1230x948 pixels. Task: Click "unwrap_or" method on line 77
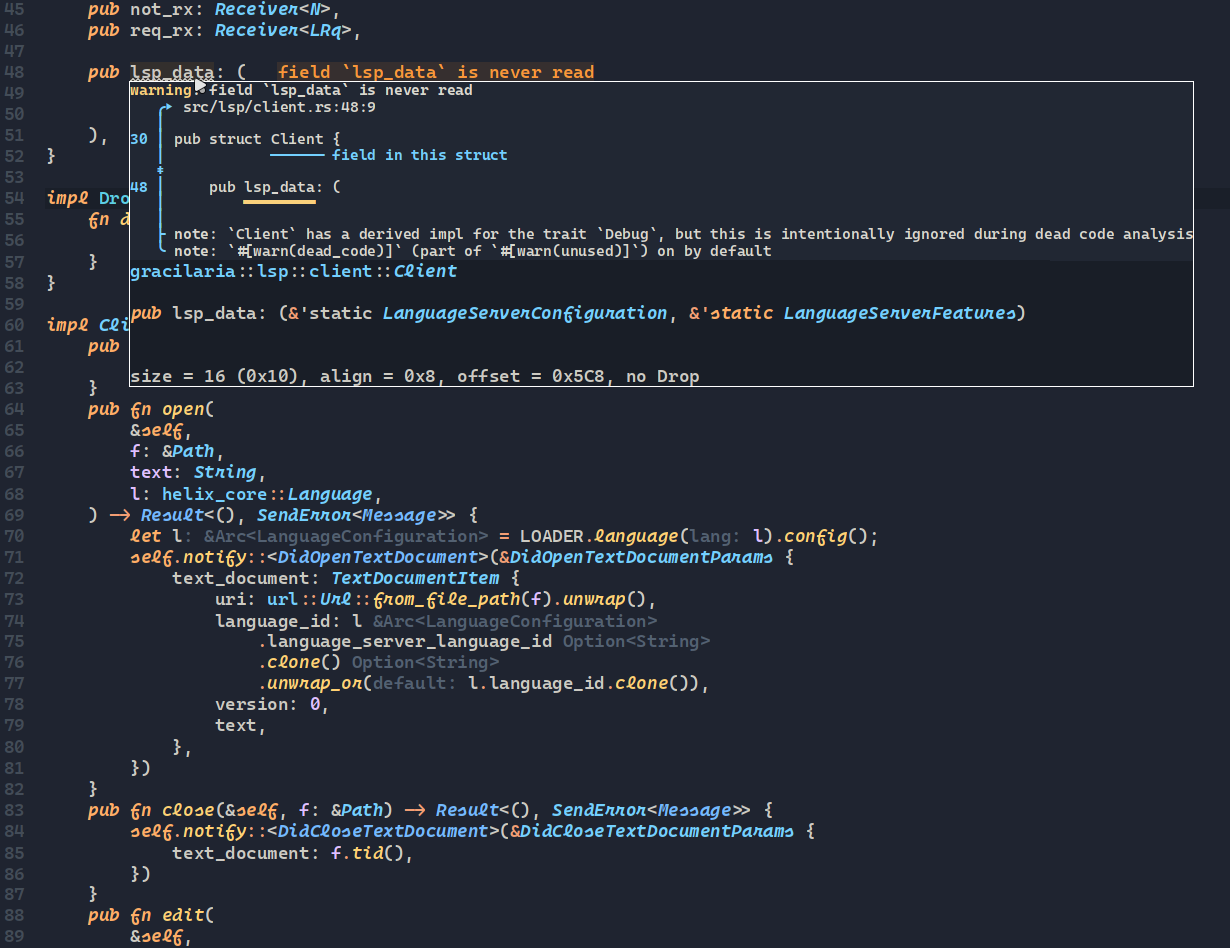tap(315, 683)
